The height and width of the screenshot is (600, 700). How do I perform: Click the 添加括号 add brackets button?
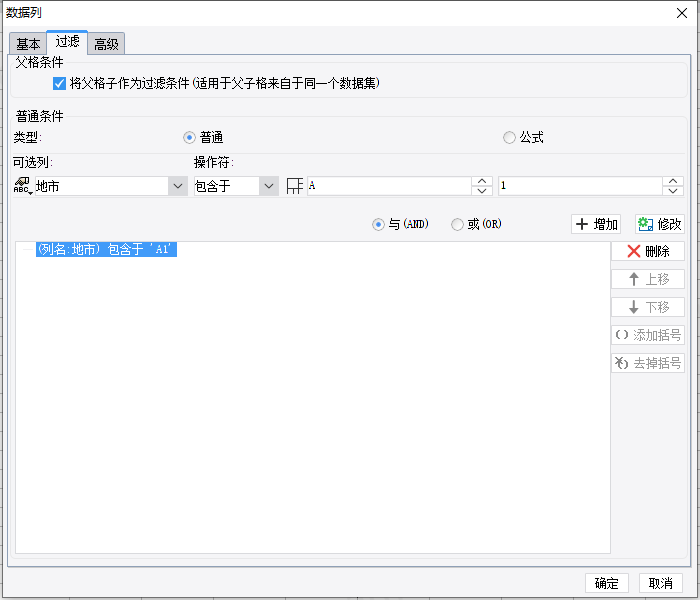click(648, 335)
